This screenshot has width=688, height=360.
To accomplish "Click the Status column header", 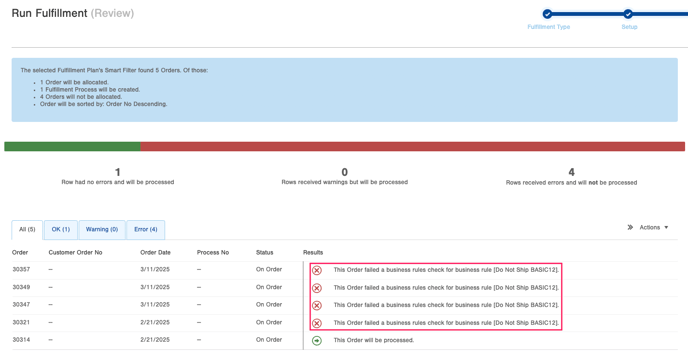I will pyautogui.click(x=265, y=252).
